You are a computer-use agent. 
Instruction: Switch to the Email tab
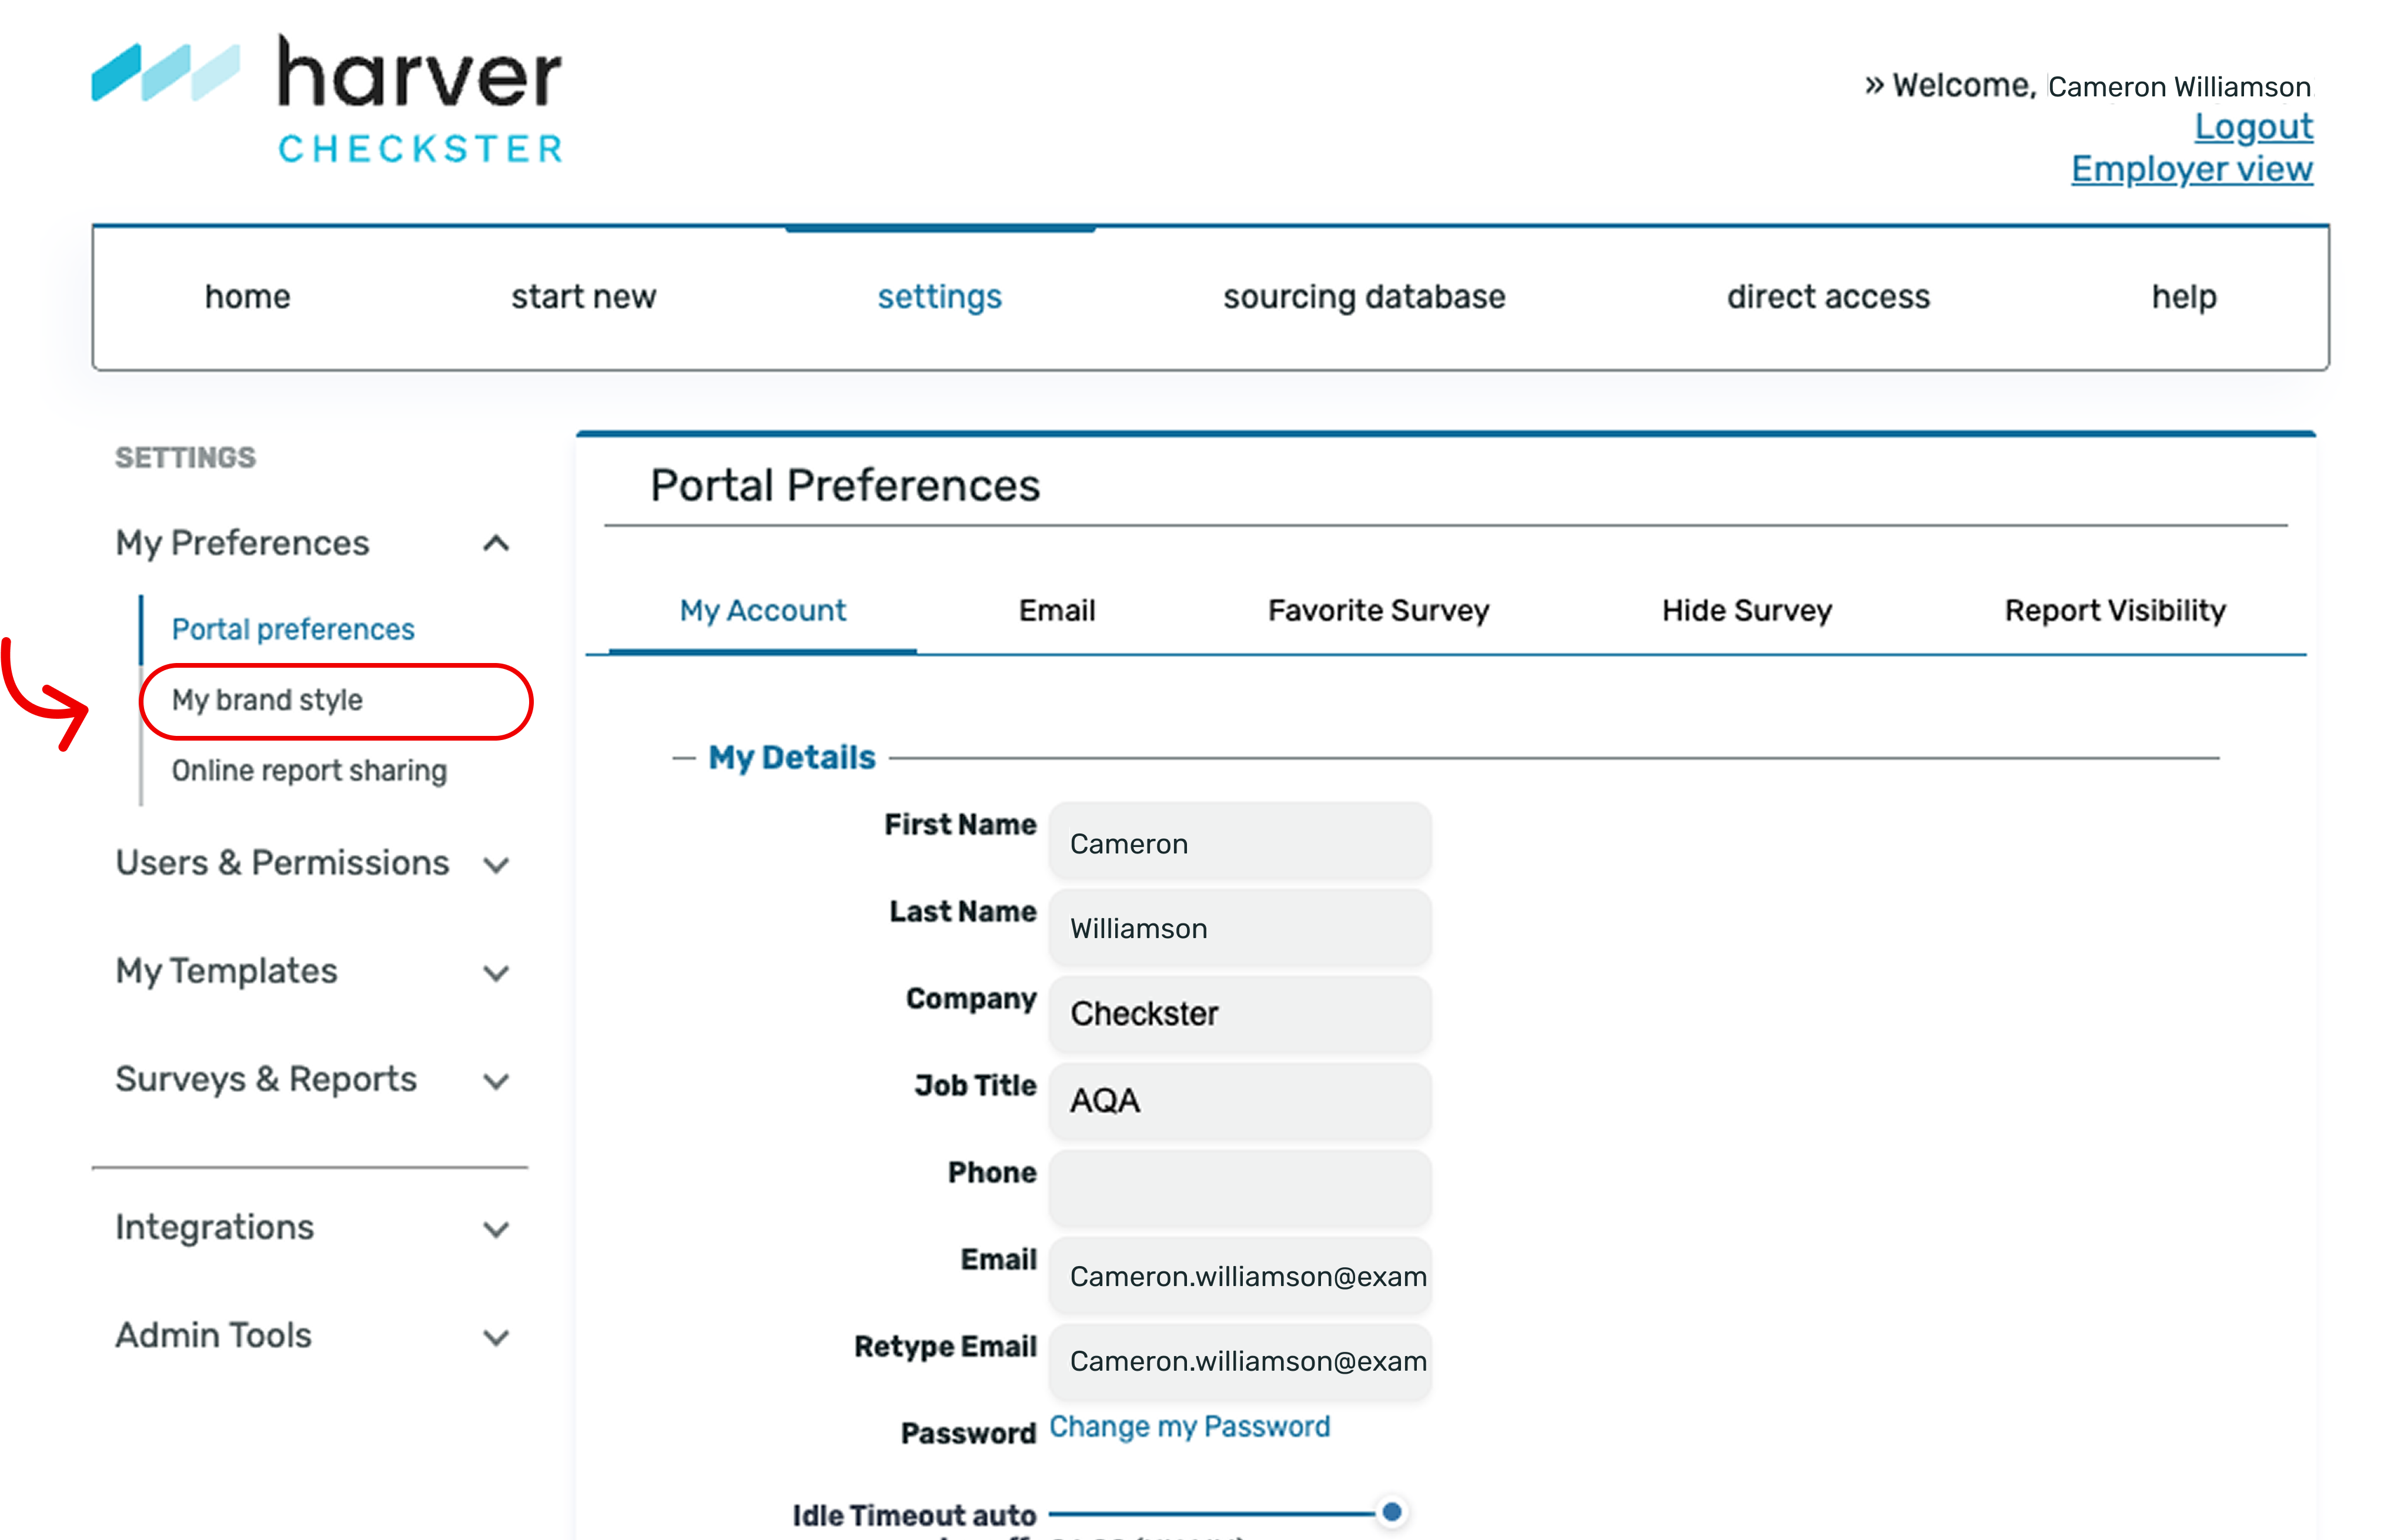1056,610
